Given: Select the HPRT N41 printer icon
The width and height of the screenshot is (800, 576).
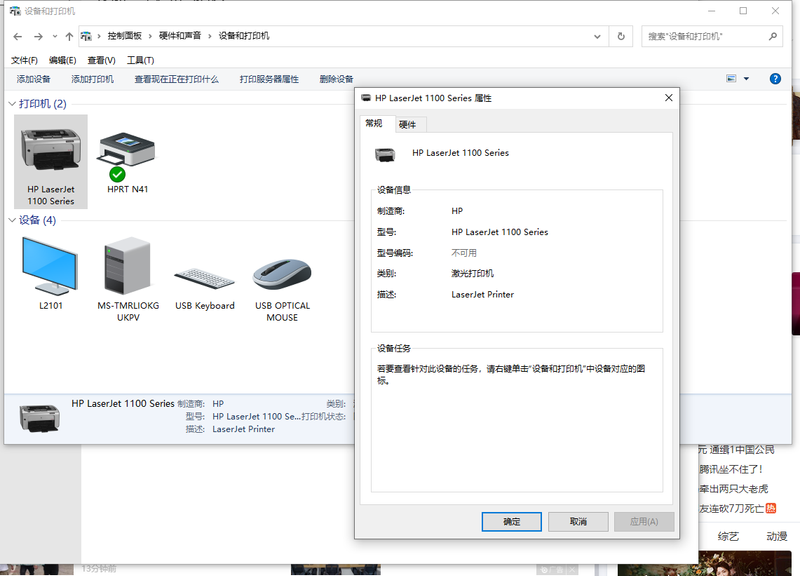Looking at the screenshot, I should 127,162.
